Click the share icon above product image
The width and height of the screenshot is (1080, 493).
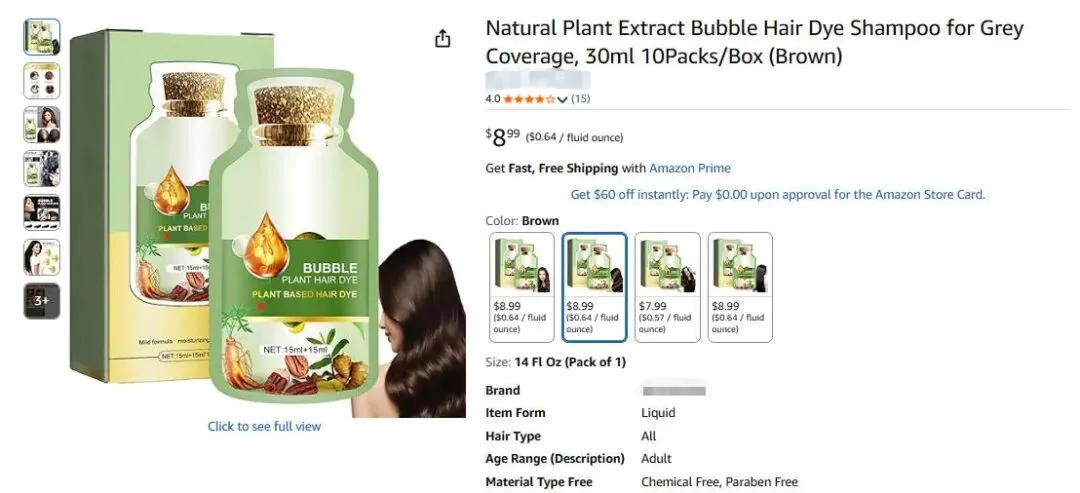(443, 39)
